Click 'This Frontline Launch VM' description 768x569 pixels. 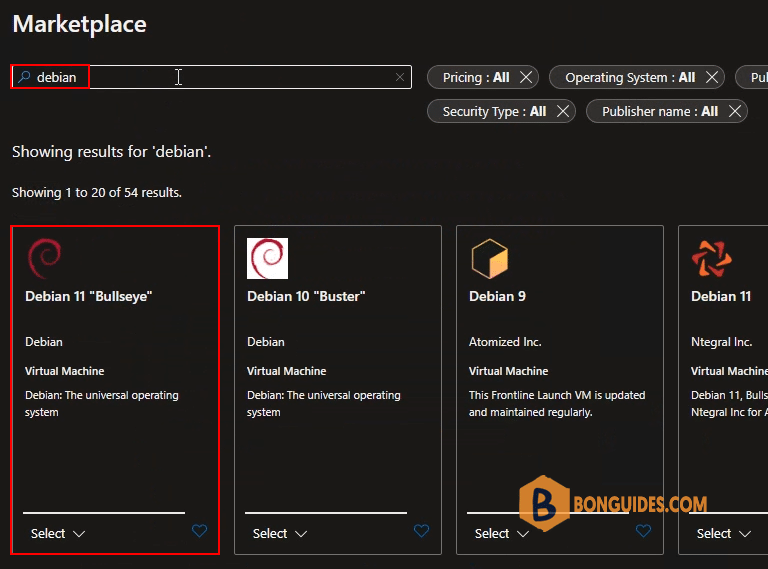click(x=557, y=403)
